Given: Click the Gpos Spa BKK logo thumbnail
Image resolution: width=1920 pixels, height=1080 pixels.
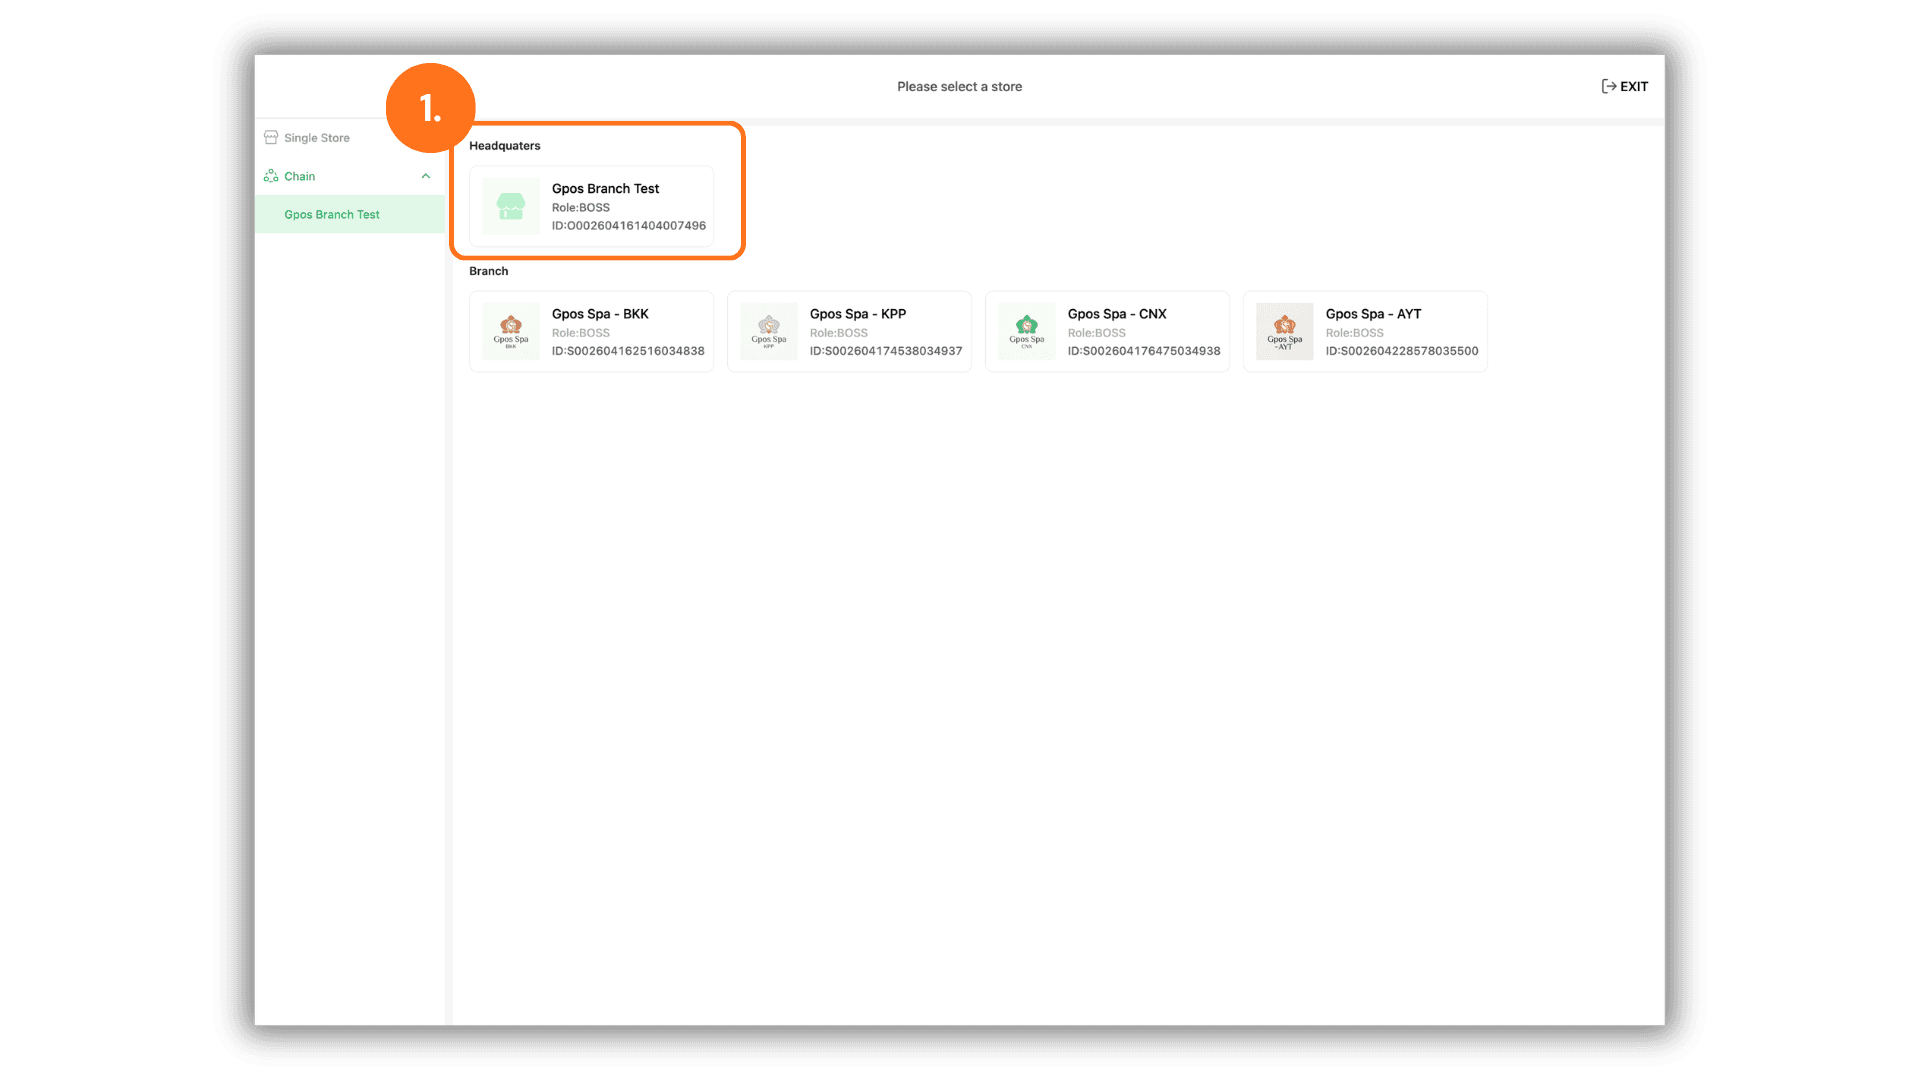Looking at the screenshot, I should [511, 332].
